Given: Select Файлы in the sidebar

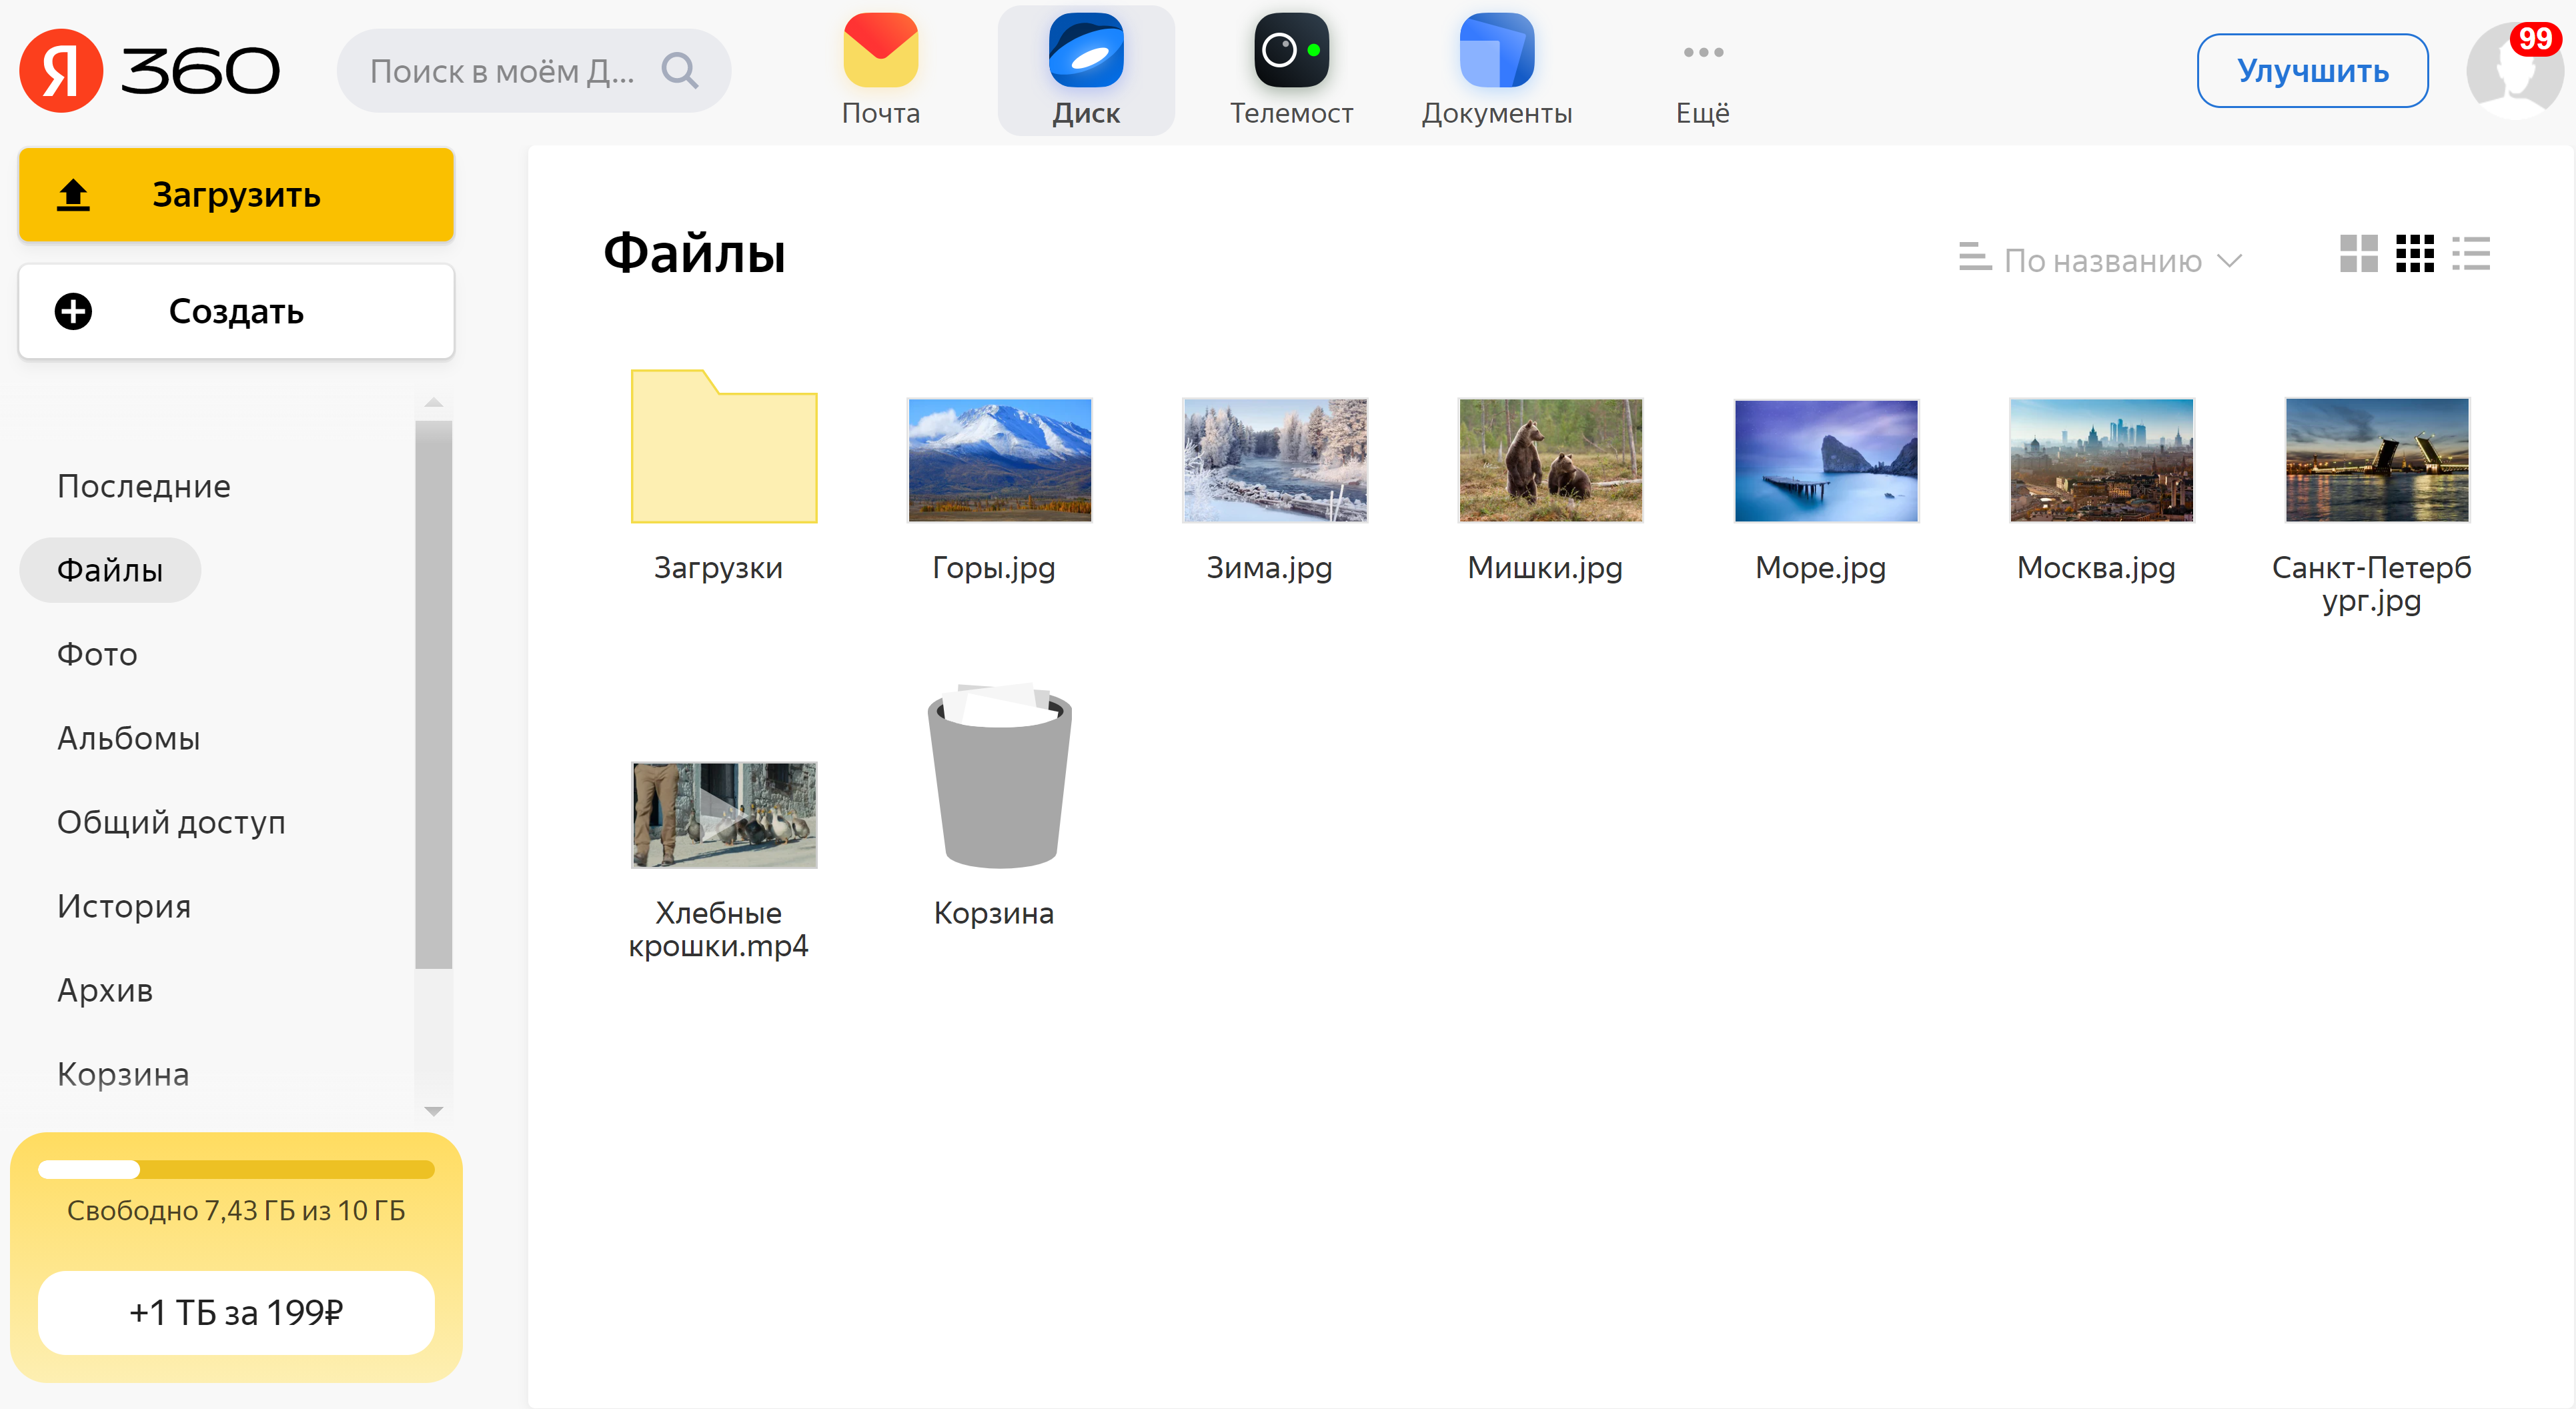Looking at the screenshot, I should tap(110, 570).
